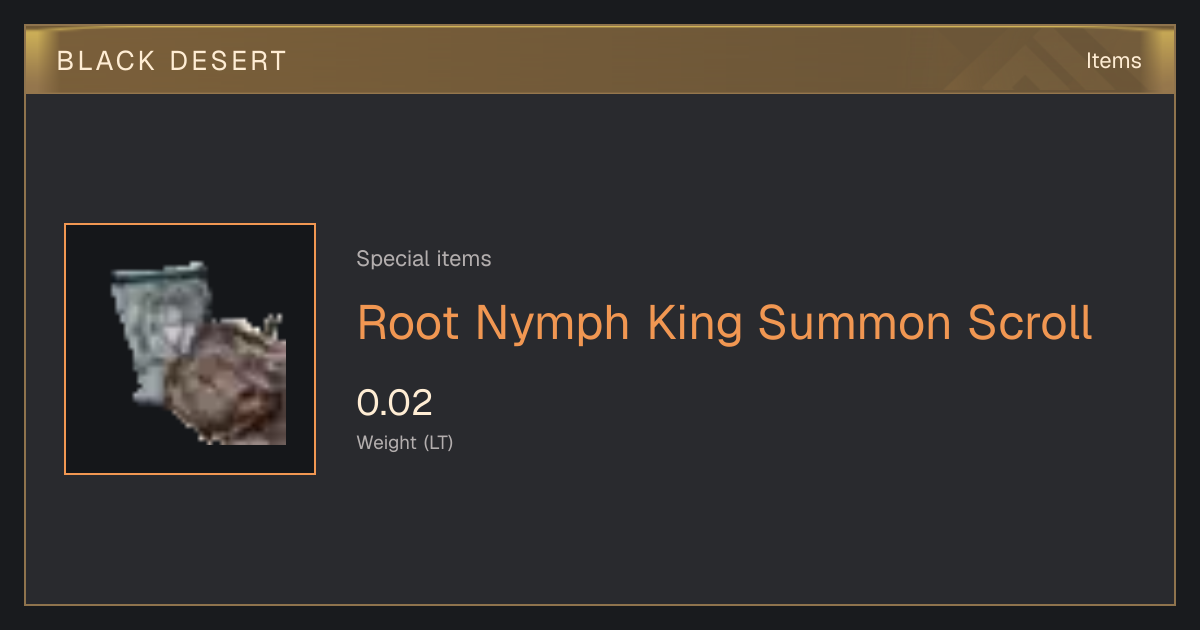Select the Special items category label
Image resolution: width=1200 pixels, height=630 pixels.
tap(424, 259)
